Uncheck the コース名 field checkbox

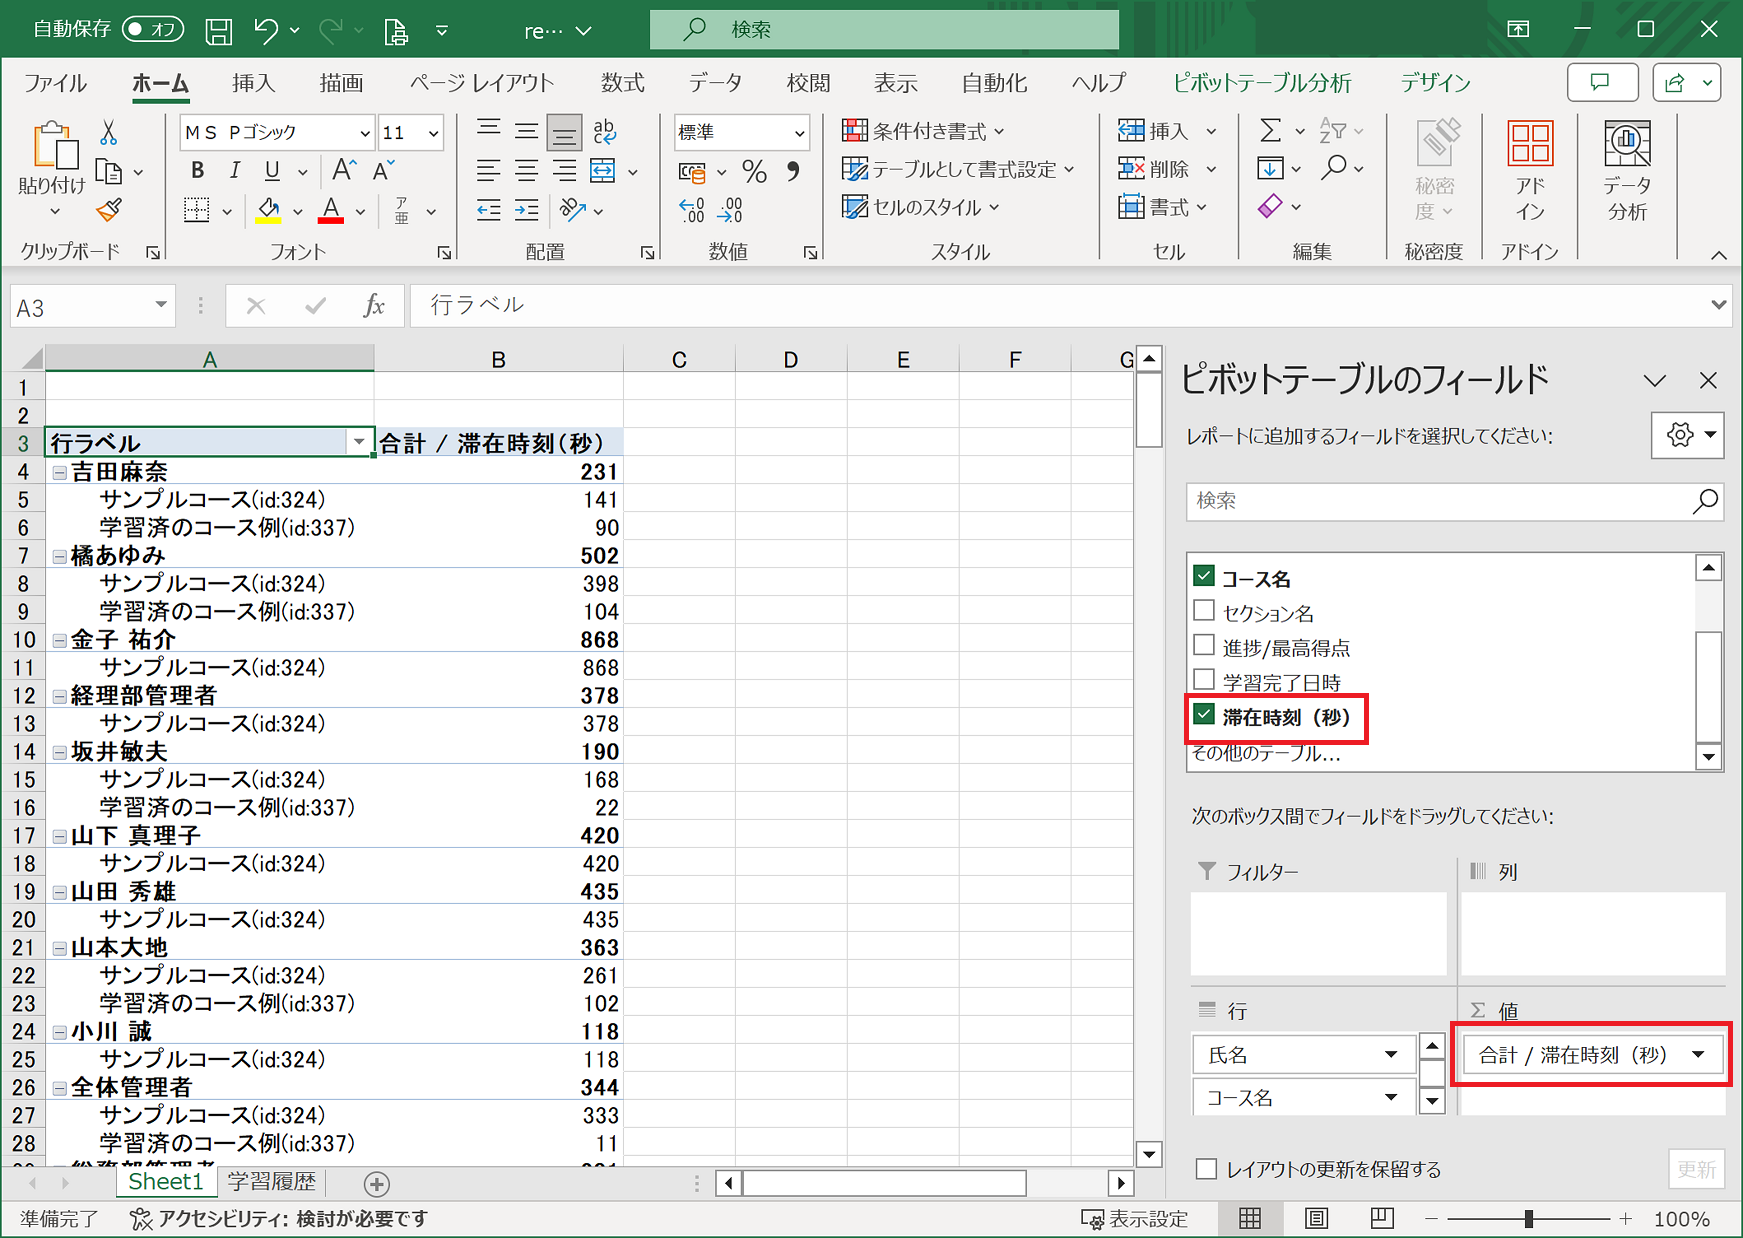[1204, 576]
